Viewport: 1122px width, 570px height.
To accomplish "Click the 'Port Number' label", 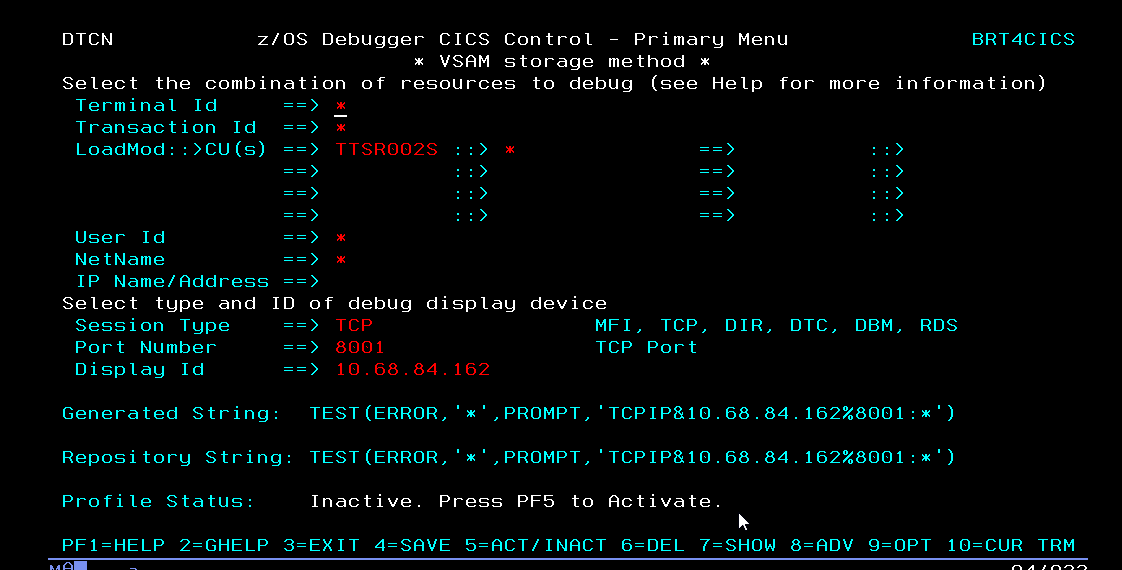I will click(x=146, y=348).
